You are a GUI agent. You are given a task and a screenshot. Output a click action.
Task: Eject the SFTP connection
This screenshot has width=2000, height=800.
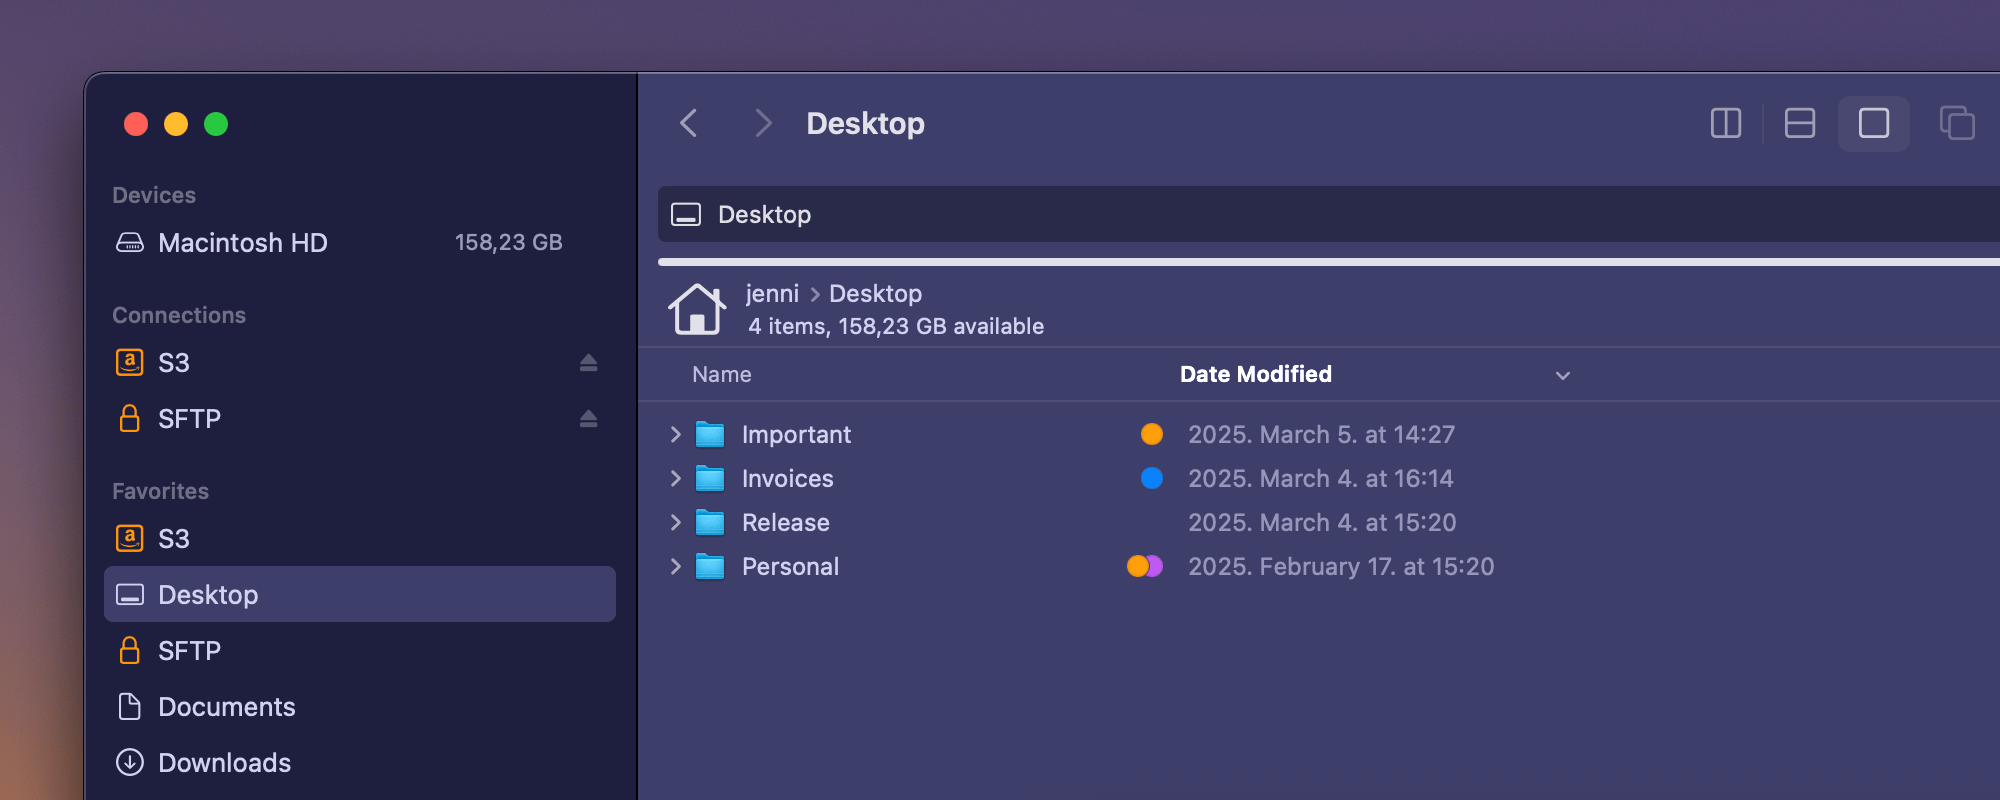pos(588,419)
